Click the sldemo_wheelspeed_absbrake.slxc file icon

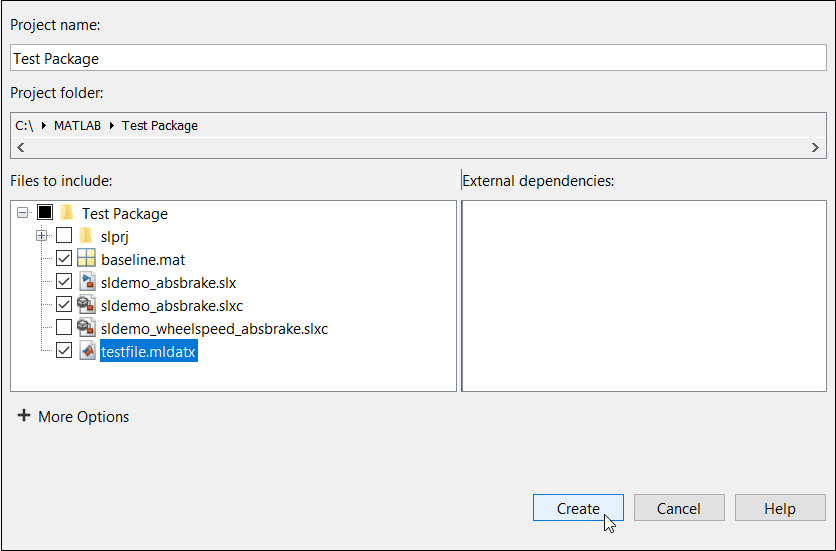tap(86, 328)
